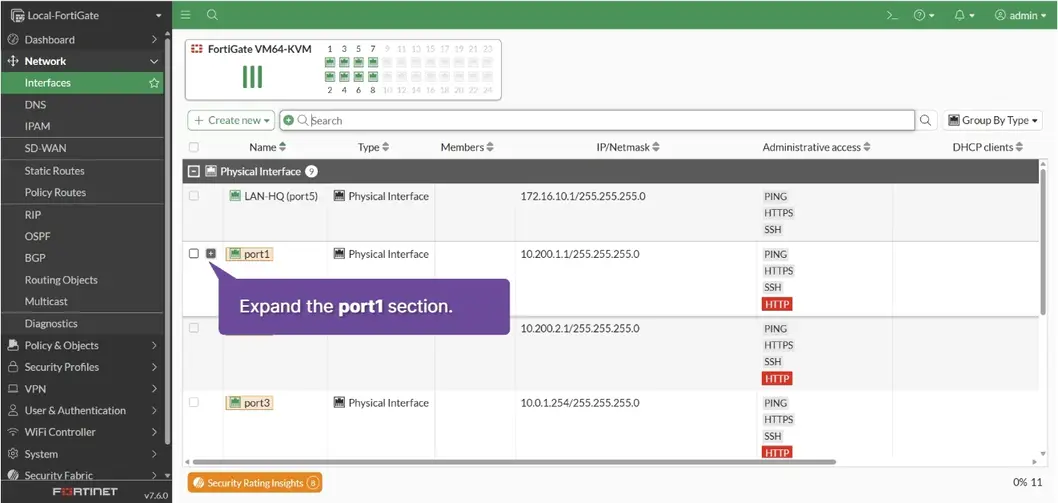The width and height of the screenshot is (1058, 503).
Task: Click the 10.200.1.1/255.255.255.0 cell
Action: 580,255
